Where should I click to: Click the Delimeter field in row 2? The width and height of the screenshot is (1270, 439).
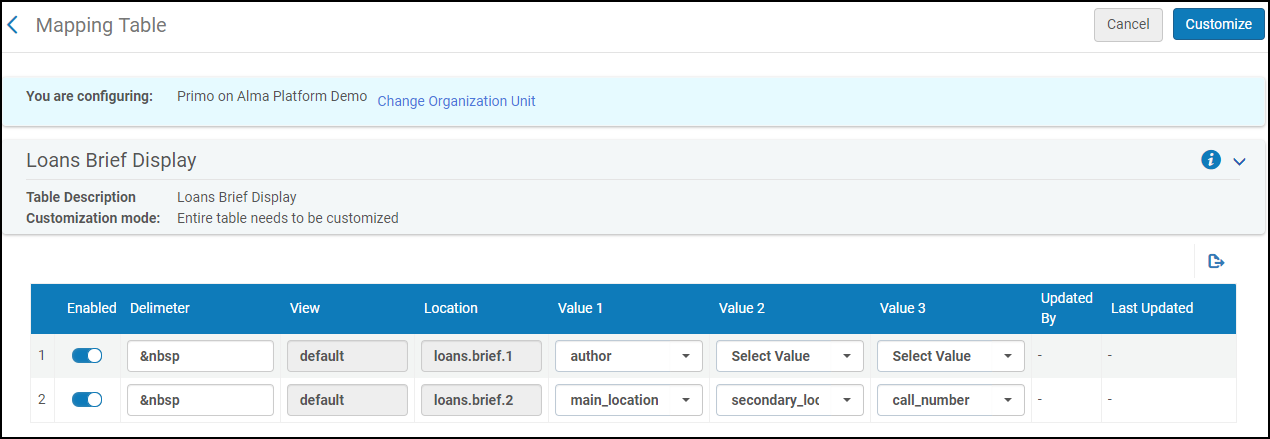pos(200,400)
